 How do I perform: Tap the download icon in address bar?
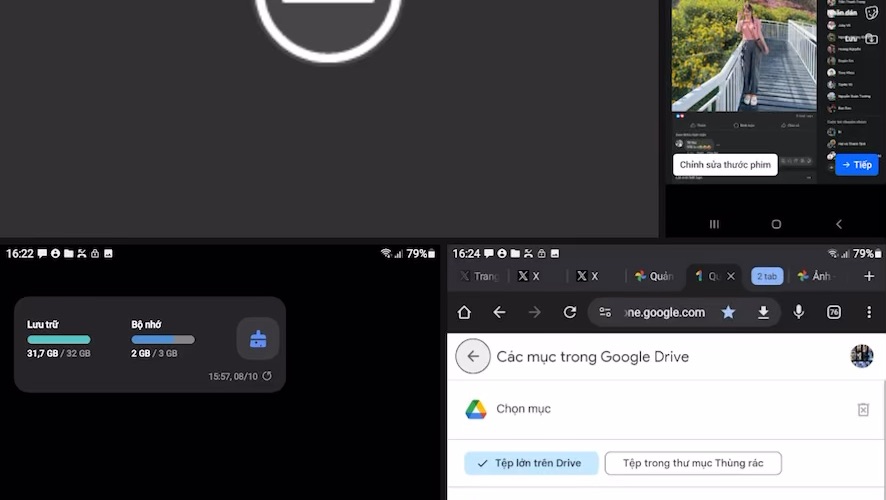(x=763, y=312)
